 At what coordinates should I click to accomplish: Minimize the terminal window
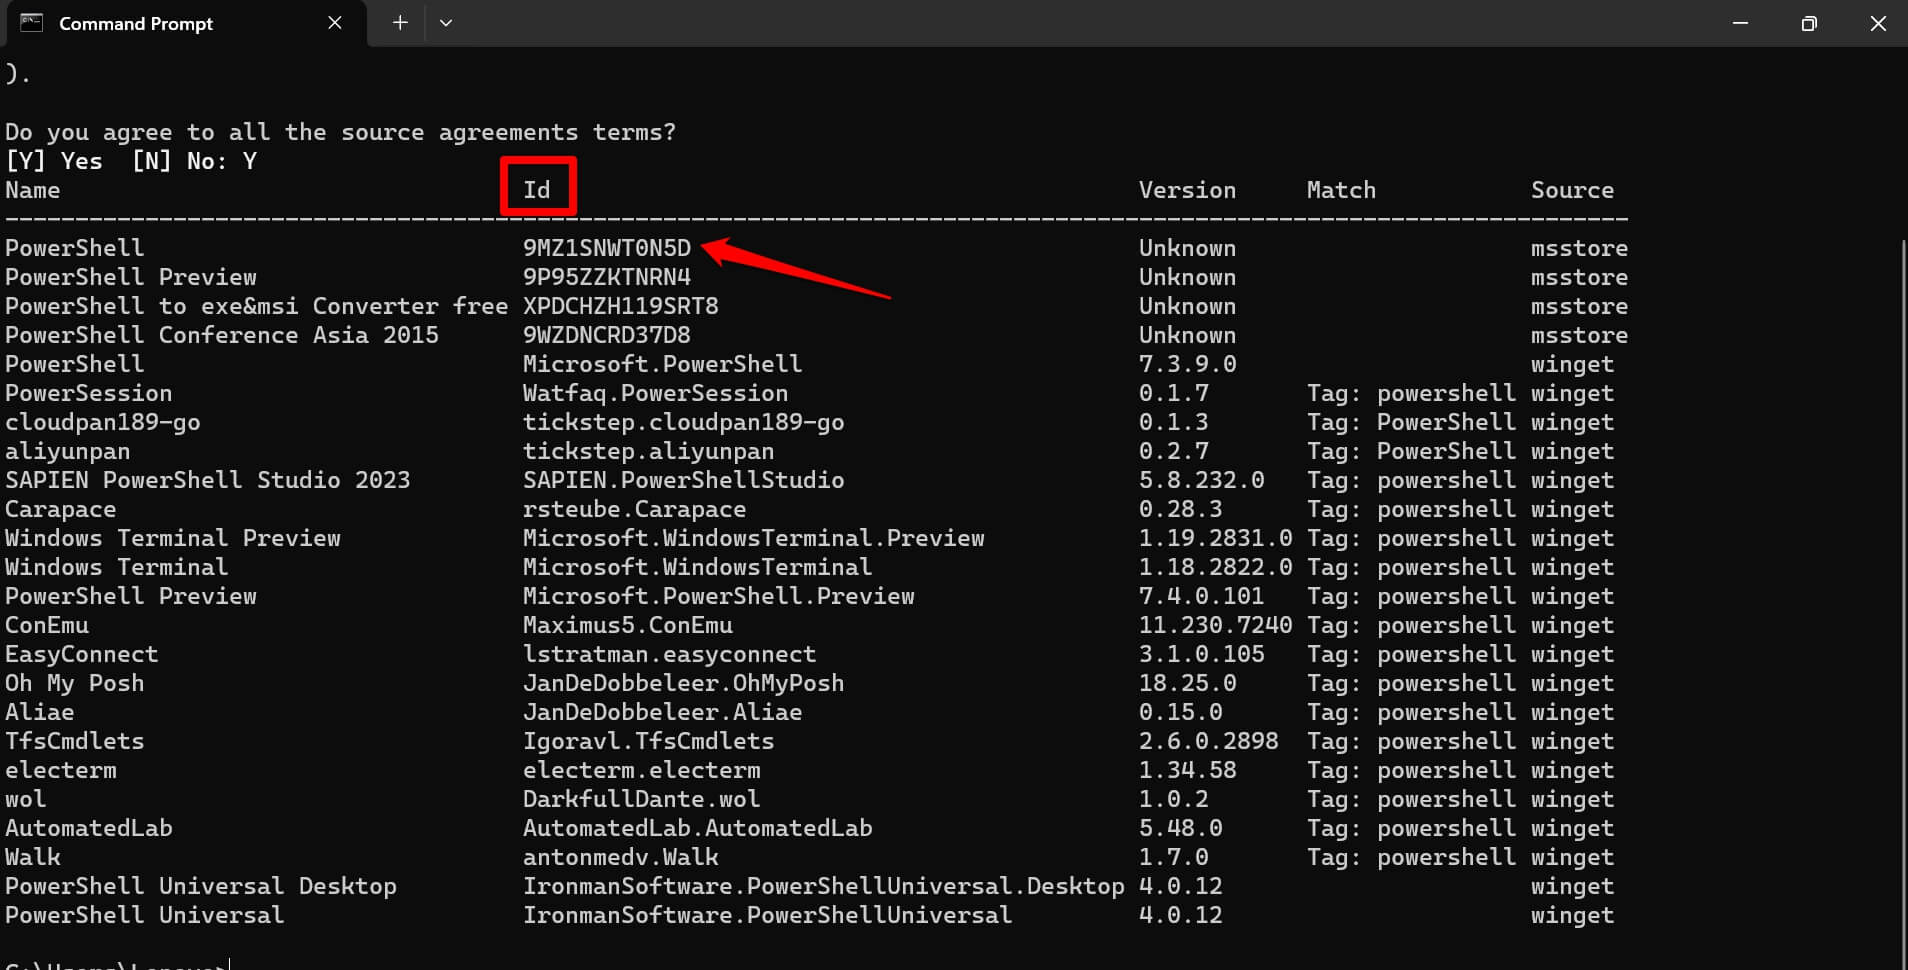(x=1740, y=23)
